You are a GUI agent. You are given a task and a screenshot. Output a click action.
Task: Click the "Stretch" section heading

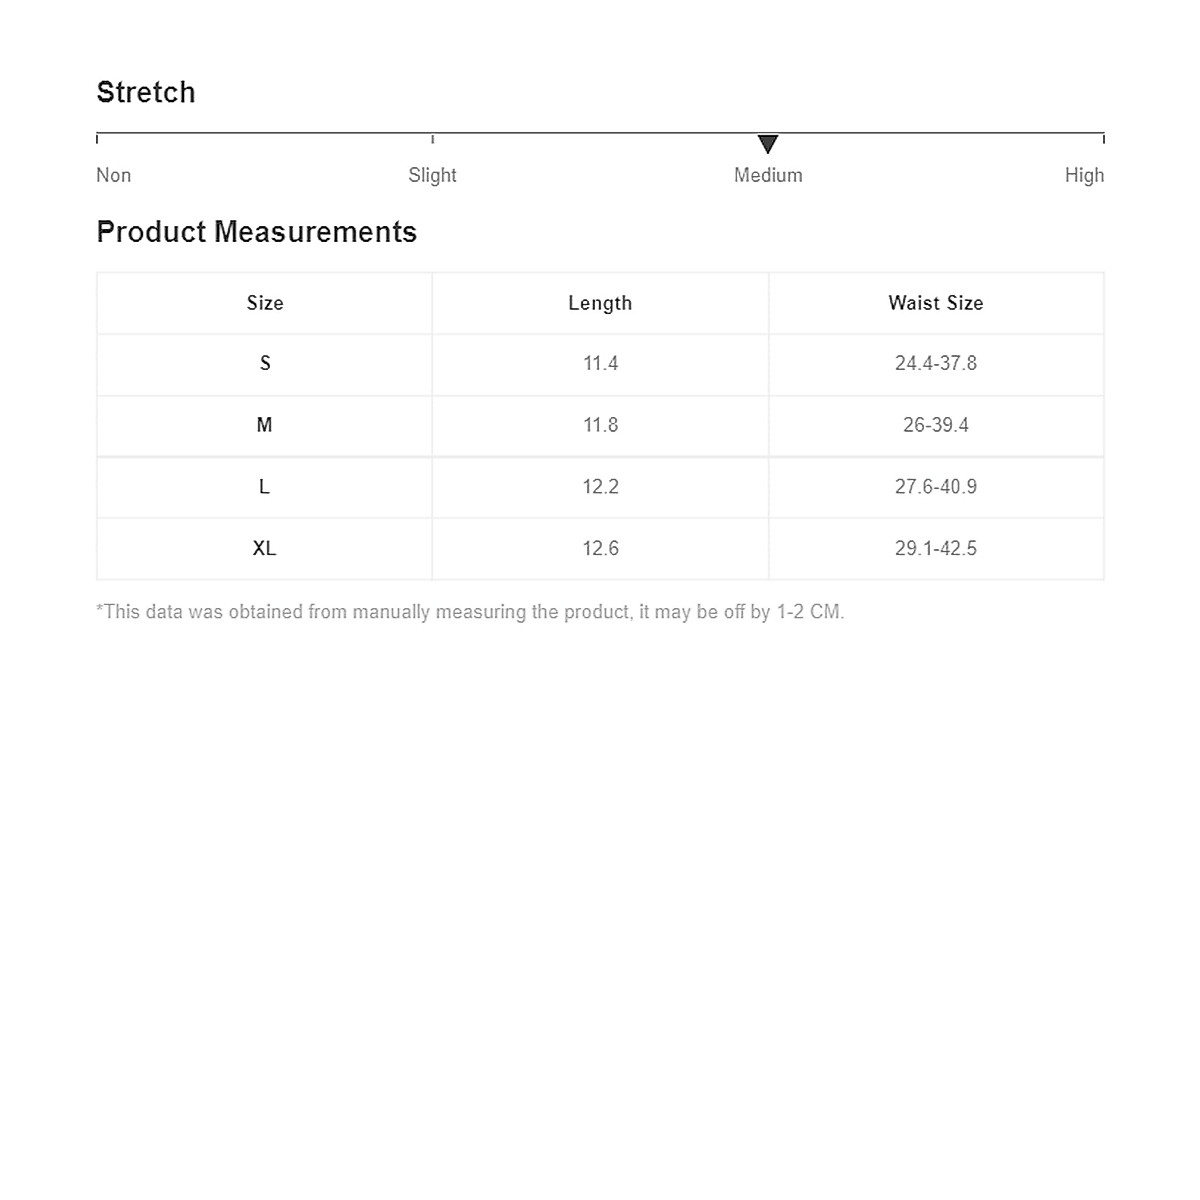(x=146, y=92)
